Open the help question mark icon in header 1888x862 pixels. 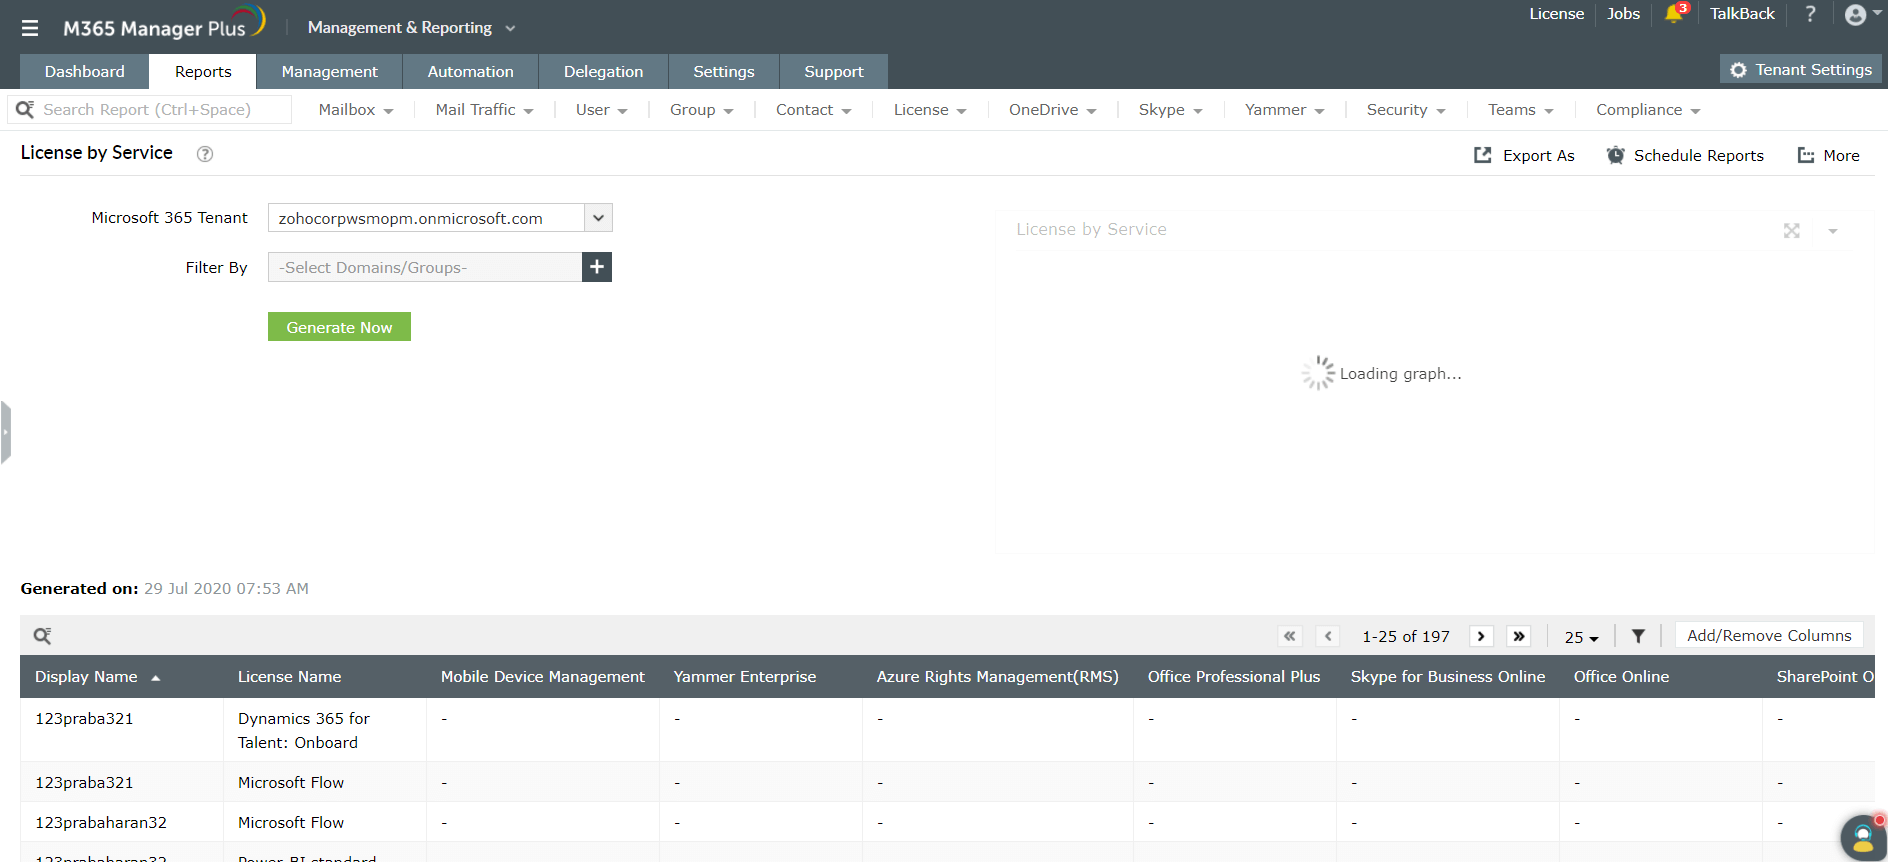(x=1810, y=14)
